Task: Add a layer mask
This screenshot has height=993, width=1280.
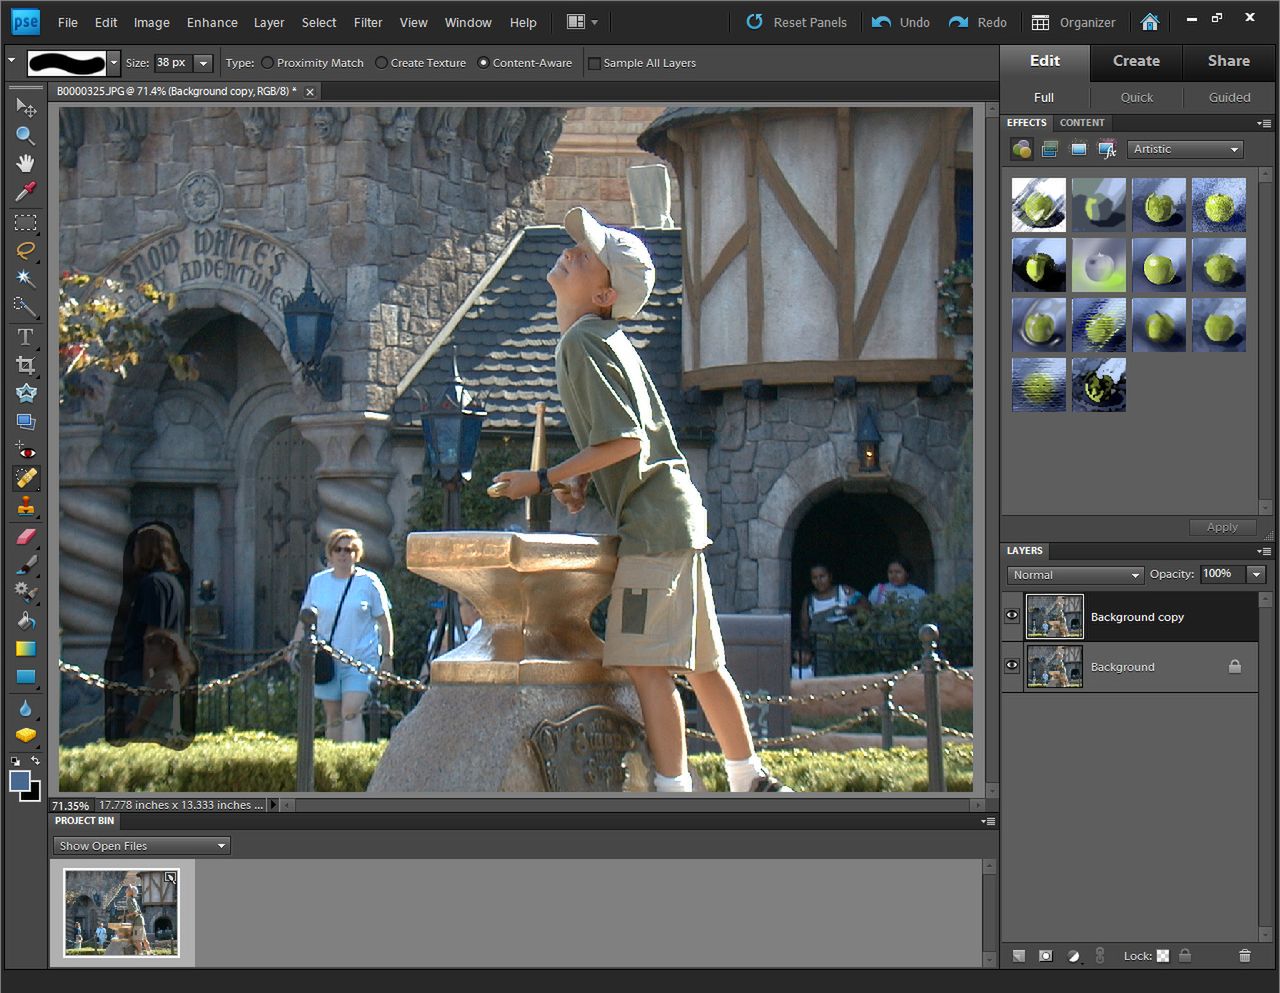Action: click(1046, 956)
